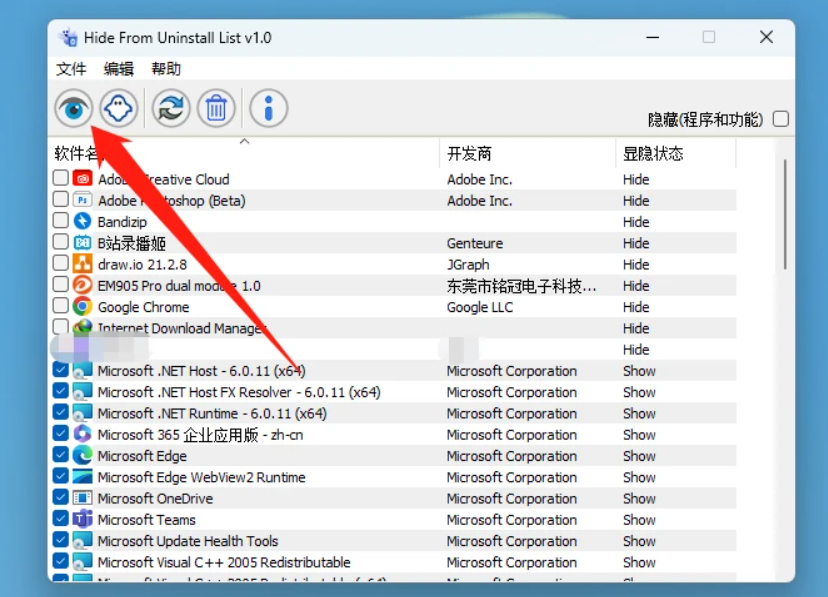Click the Adobe Creative Cloud red icon

click(82, 179)
